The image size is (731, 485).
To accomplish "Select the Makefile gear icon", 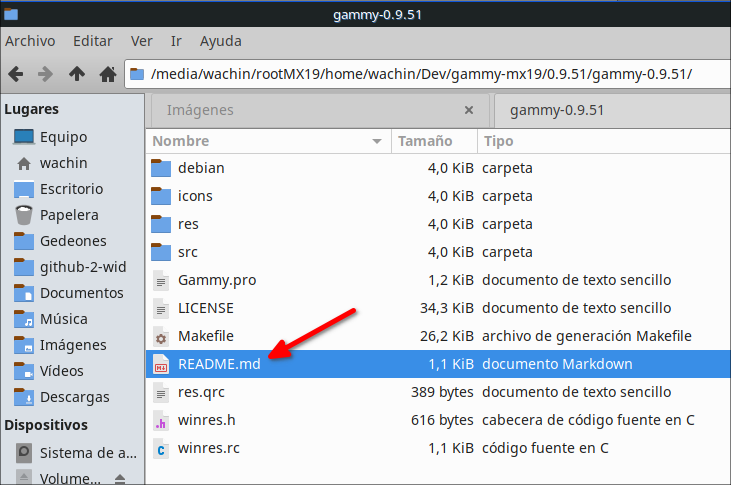I will click(161, 336).
